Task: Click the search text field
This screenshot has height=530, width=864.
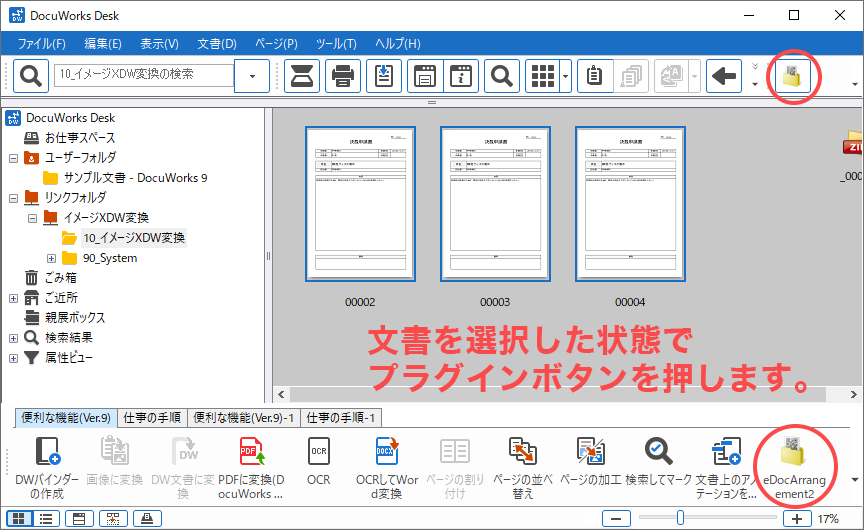Action: point(144,75)
